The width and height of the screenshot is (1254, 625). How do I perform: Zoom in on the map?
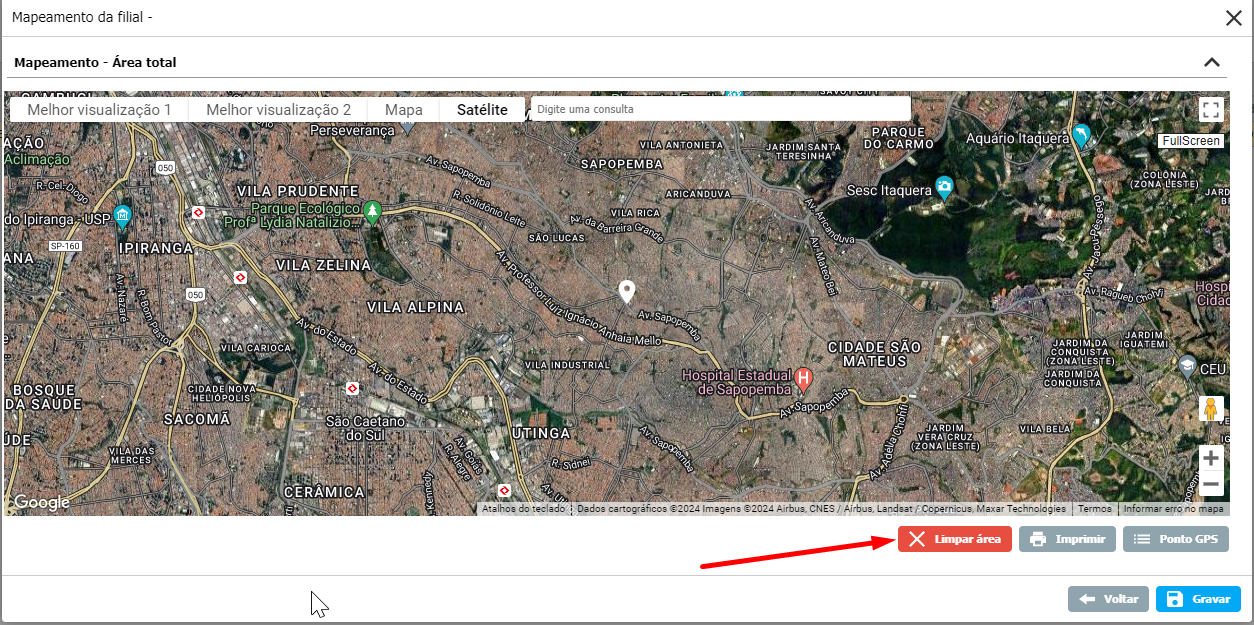click(1211, 458)
